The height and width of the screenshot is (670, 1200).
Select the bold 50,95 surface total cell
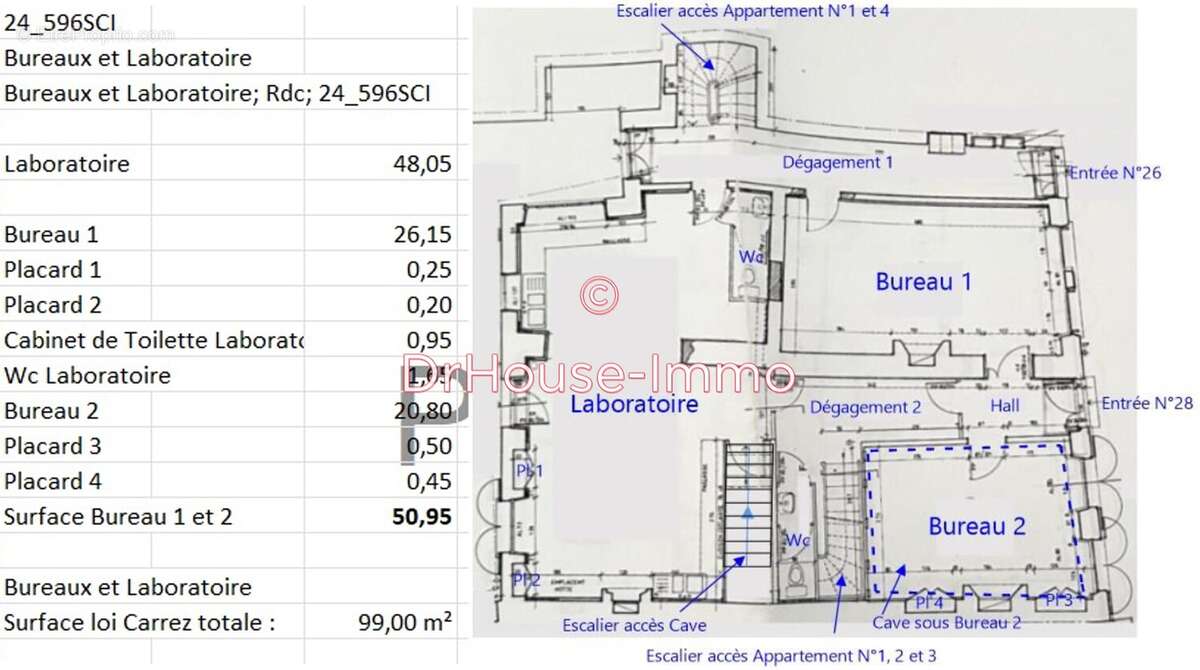[421, 517]
